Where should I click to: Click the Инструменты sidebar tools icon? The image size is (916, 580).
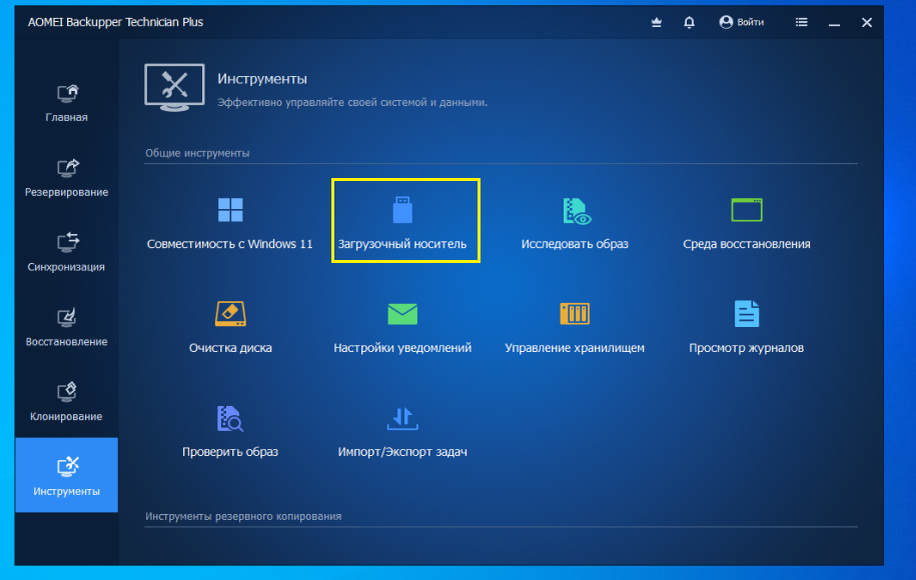tap(68, 466)
